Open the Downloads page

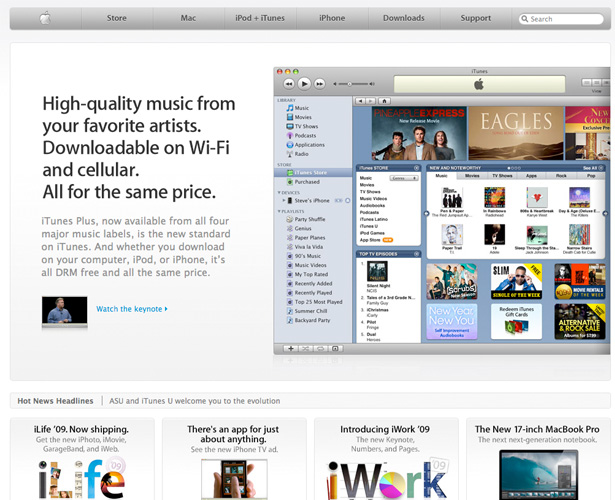[x=404, y=18]
